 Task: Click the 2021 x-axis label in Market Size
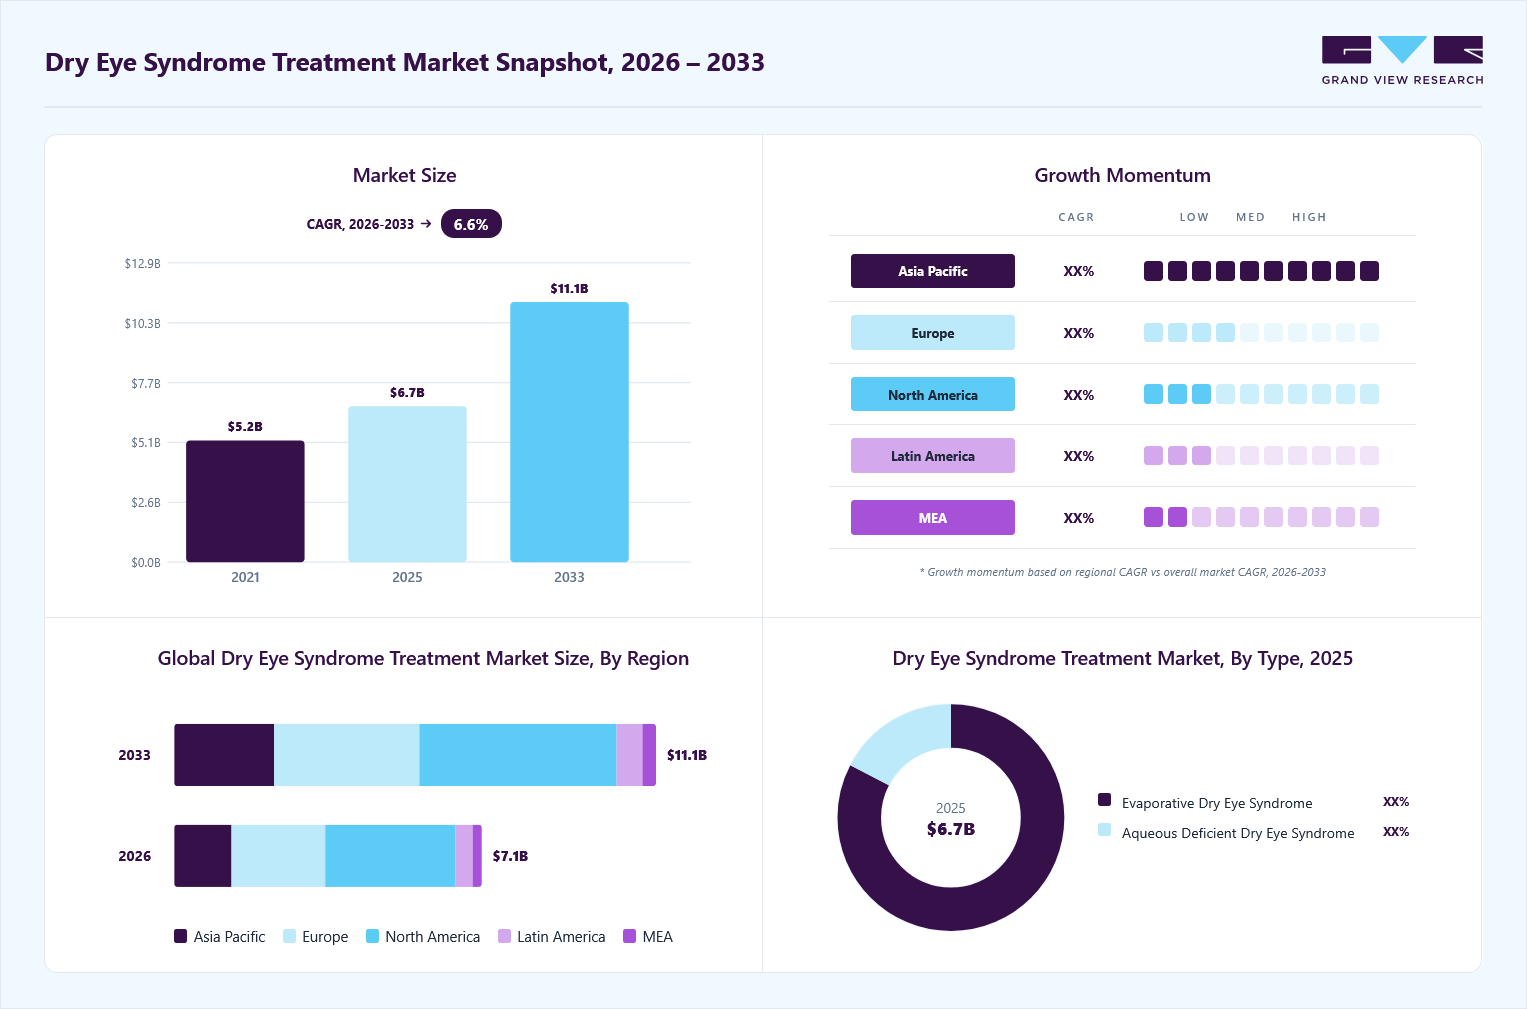tap(245, 577)
